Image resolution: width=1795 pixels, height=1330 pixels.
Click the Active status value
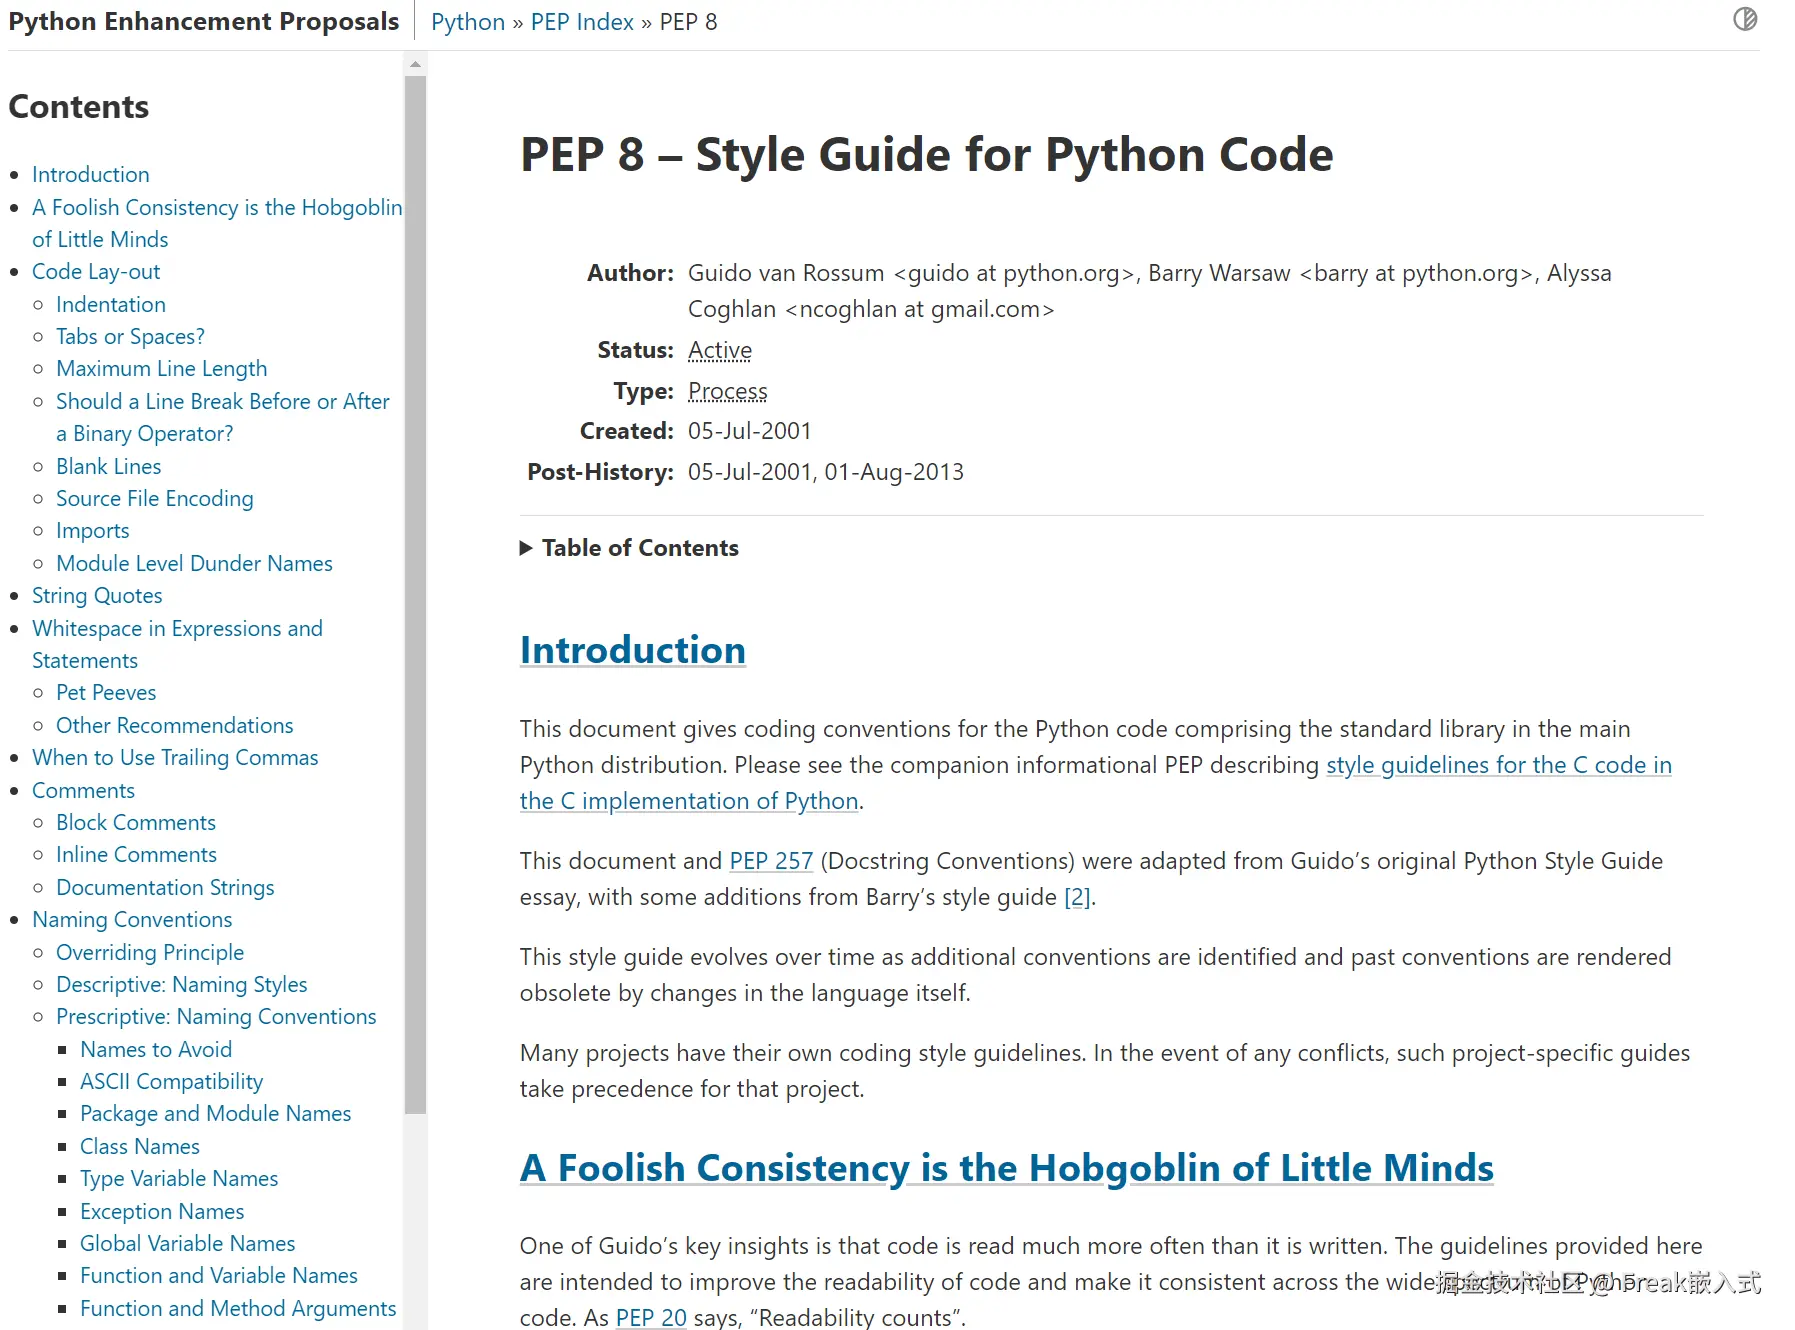click(720, 350)
